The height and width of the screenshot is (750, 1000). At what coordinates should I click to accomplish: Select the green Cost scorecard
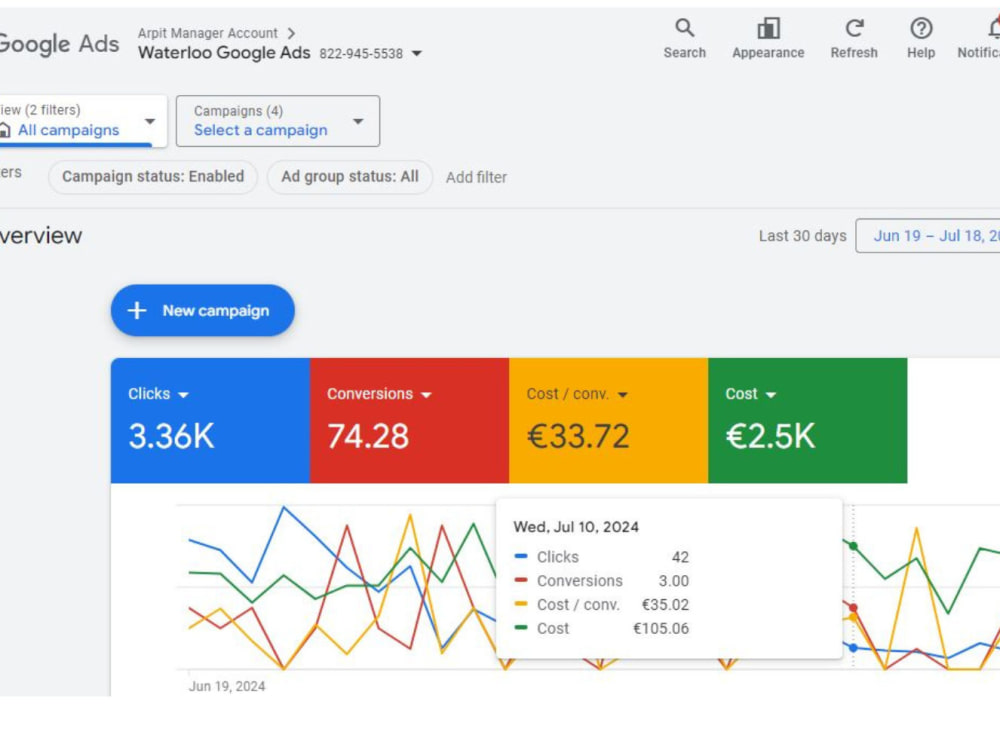(x=807, y=420)
